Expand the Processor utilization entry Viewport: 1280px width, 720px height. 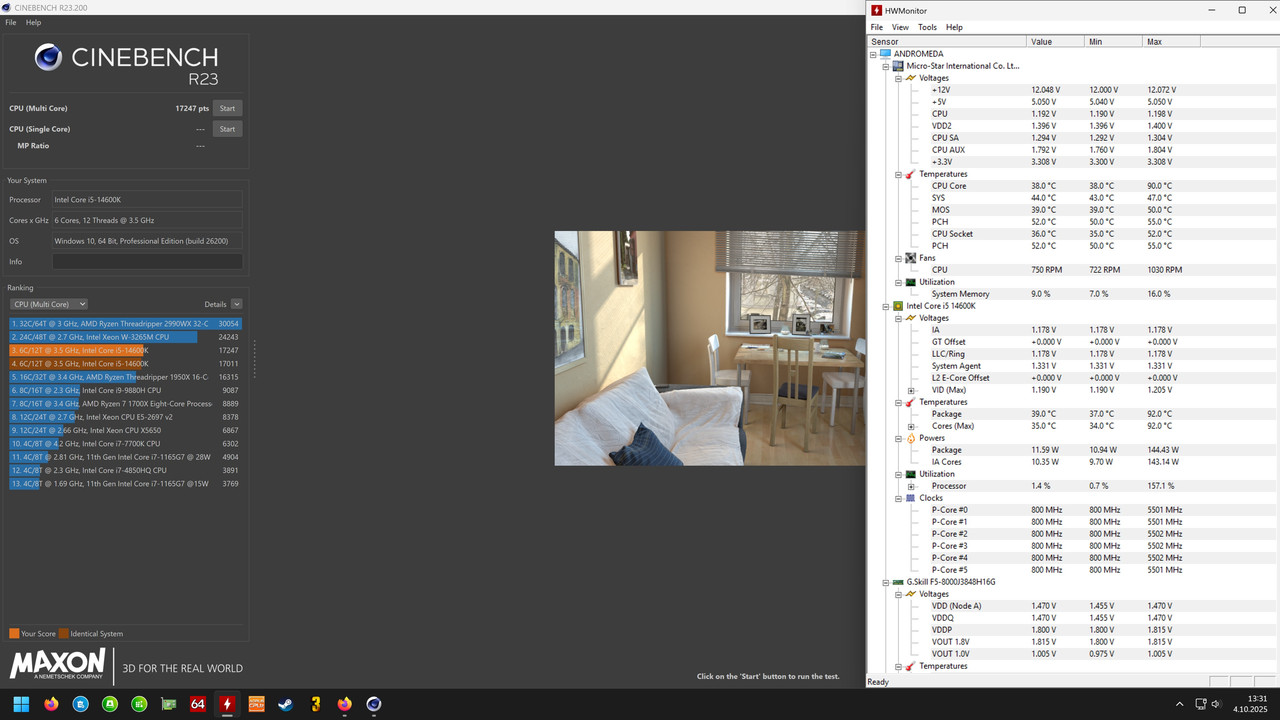coord(911,486)
